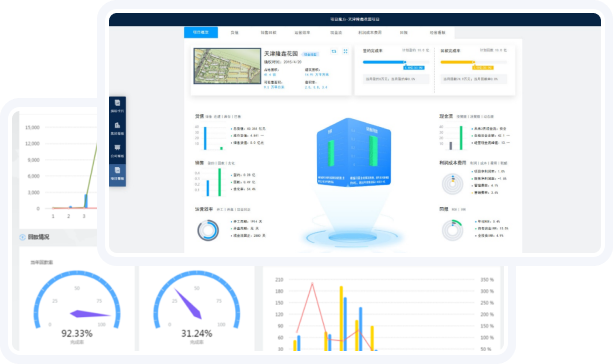
Task: Click the 运营效率 section heading
Action: point(204,209)
